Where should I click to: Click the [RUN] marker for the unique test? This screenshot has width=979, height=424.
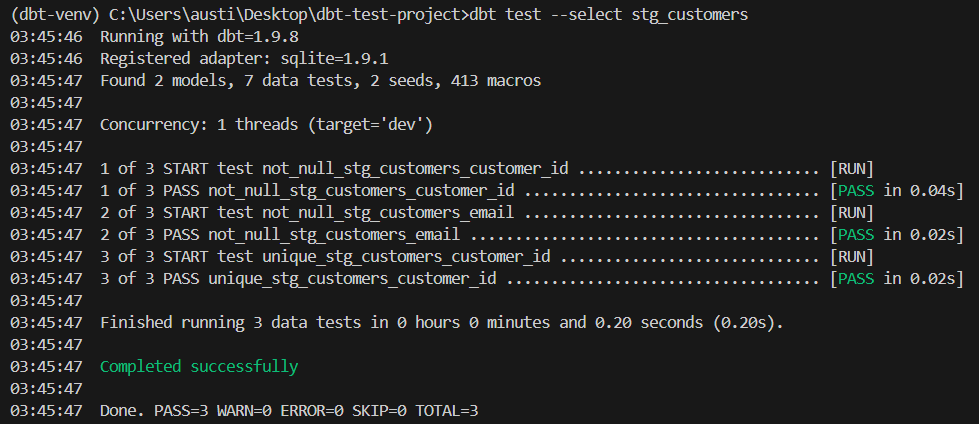(x=851, y=257)
